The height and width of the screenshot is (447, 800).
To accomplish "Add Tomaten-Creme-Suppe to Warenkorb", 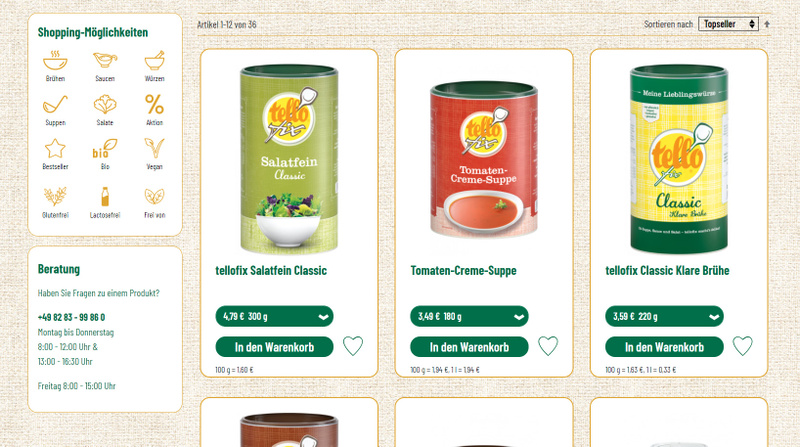I will click(469, 347).
